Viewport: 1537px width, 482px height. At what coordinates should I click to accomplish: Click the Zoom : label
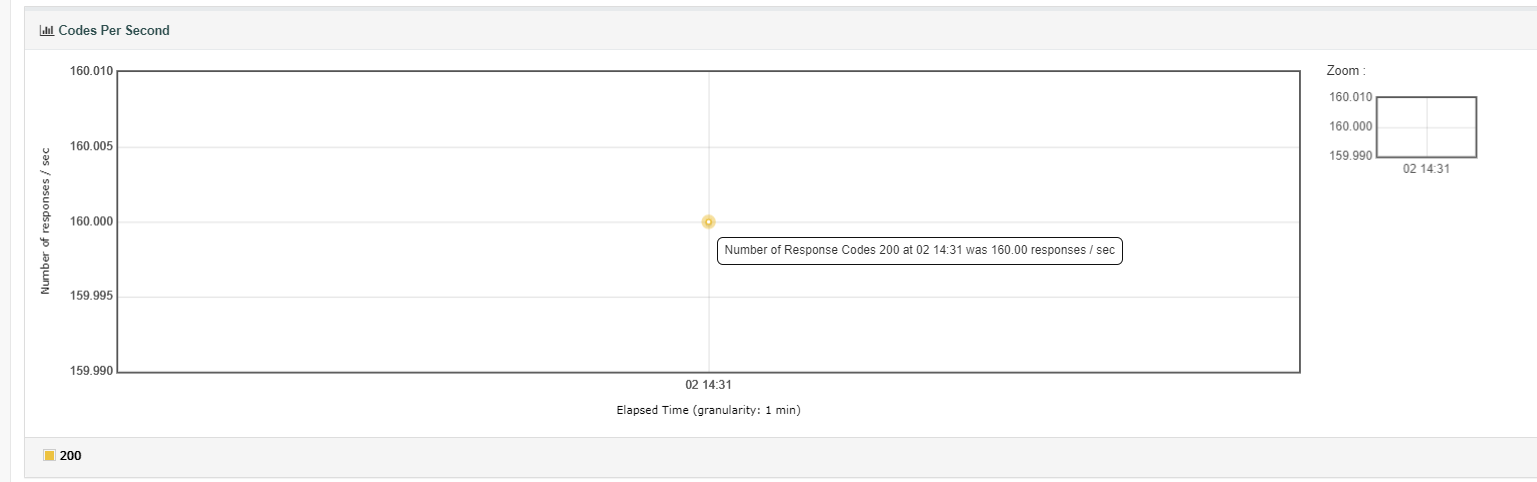[x=1346, y=71]
